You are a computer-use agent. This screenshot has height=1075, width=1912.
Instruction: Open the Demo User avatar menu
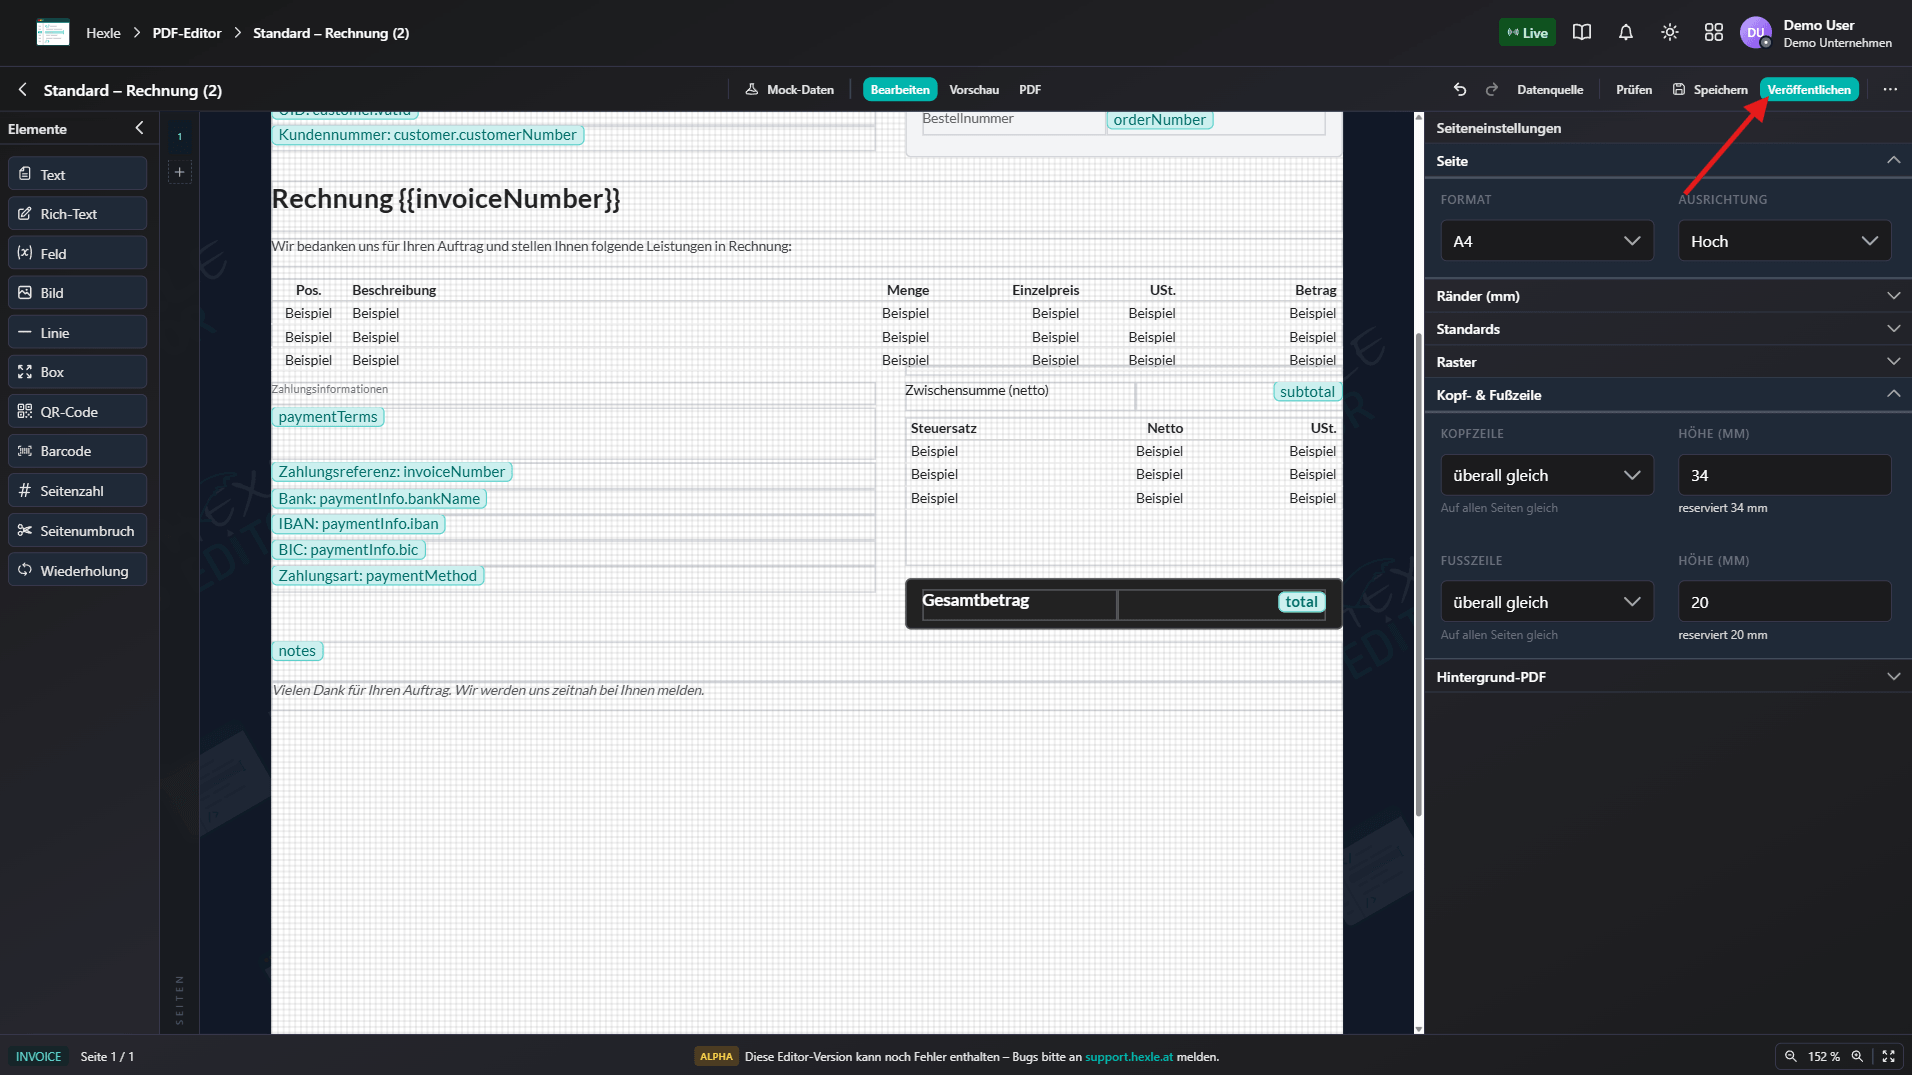pyautogui.click(x=1755, y=33)
